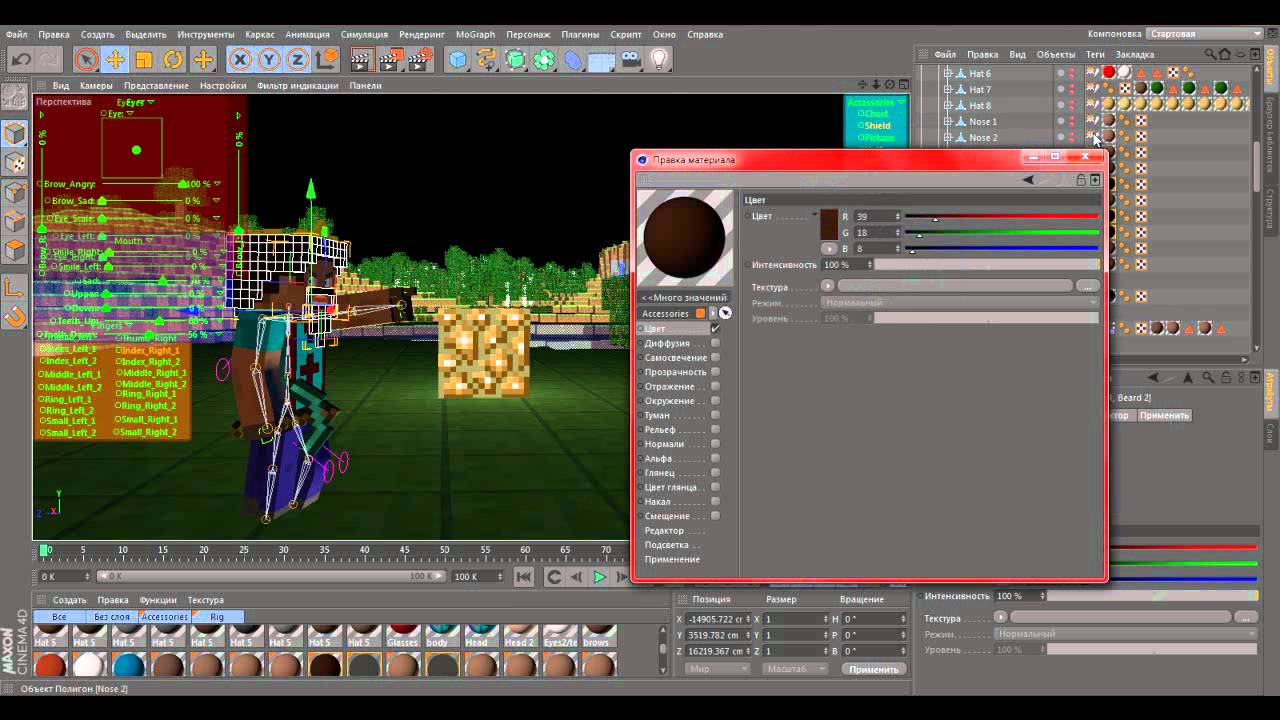The image size is (1280, 720).
Task: Open the Мир coordinate dropdown
Action: coord(717,669)
